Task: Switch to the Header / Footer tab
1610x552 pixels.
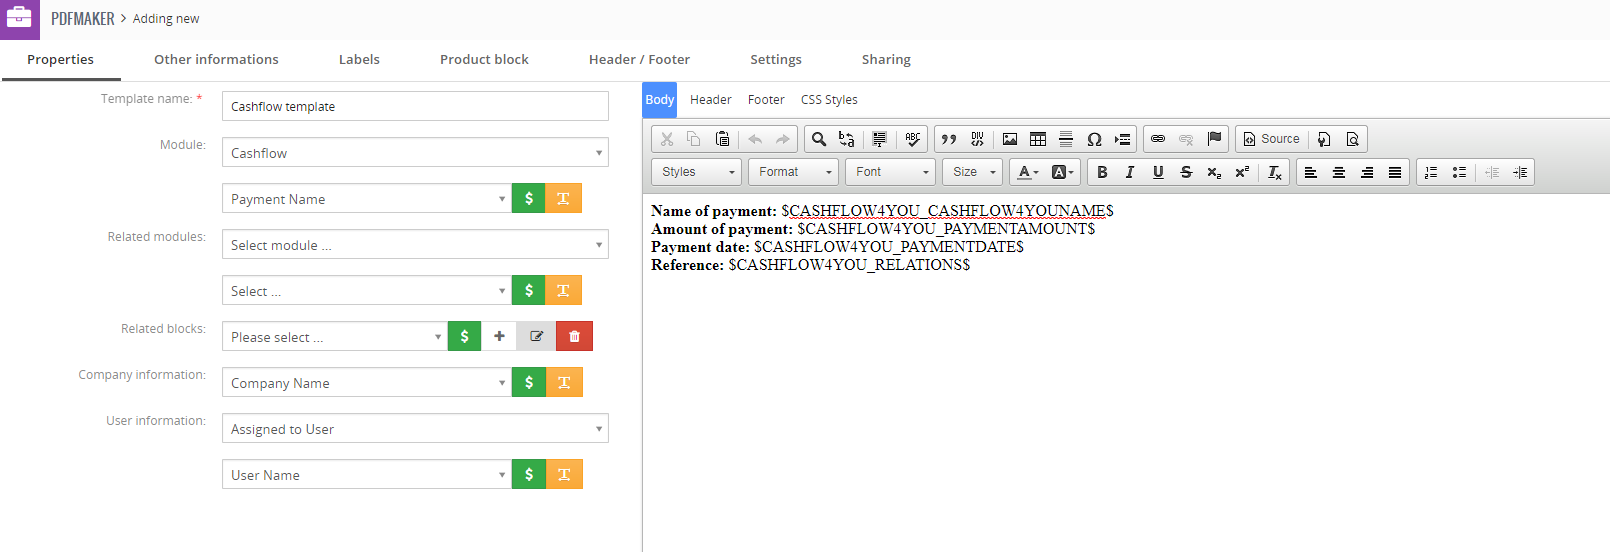Action: click(639, 59)
